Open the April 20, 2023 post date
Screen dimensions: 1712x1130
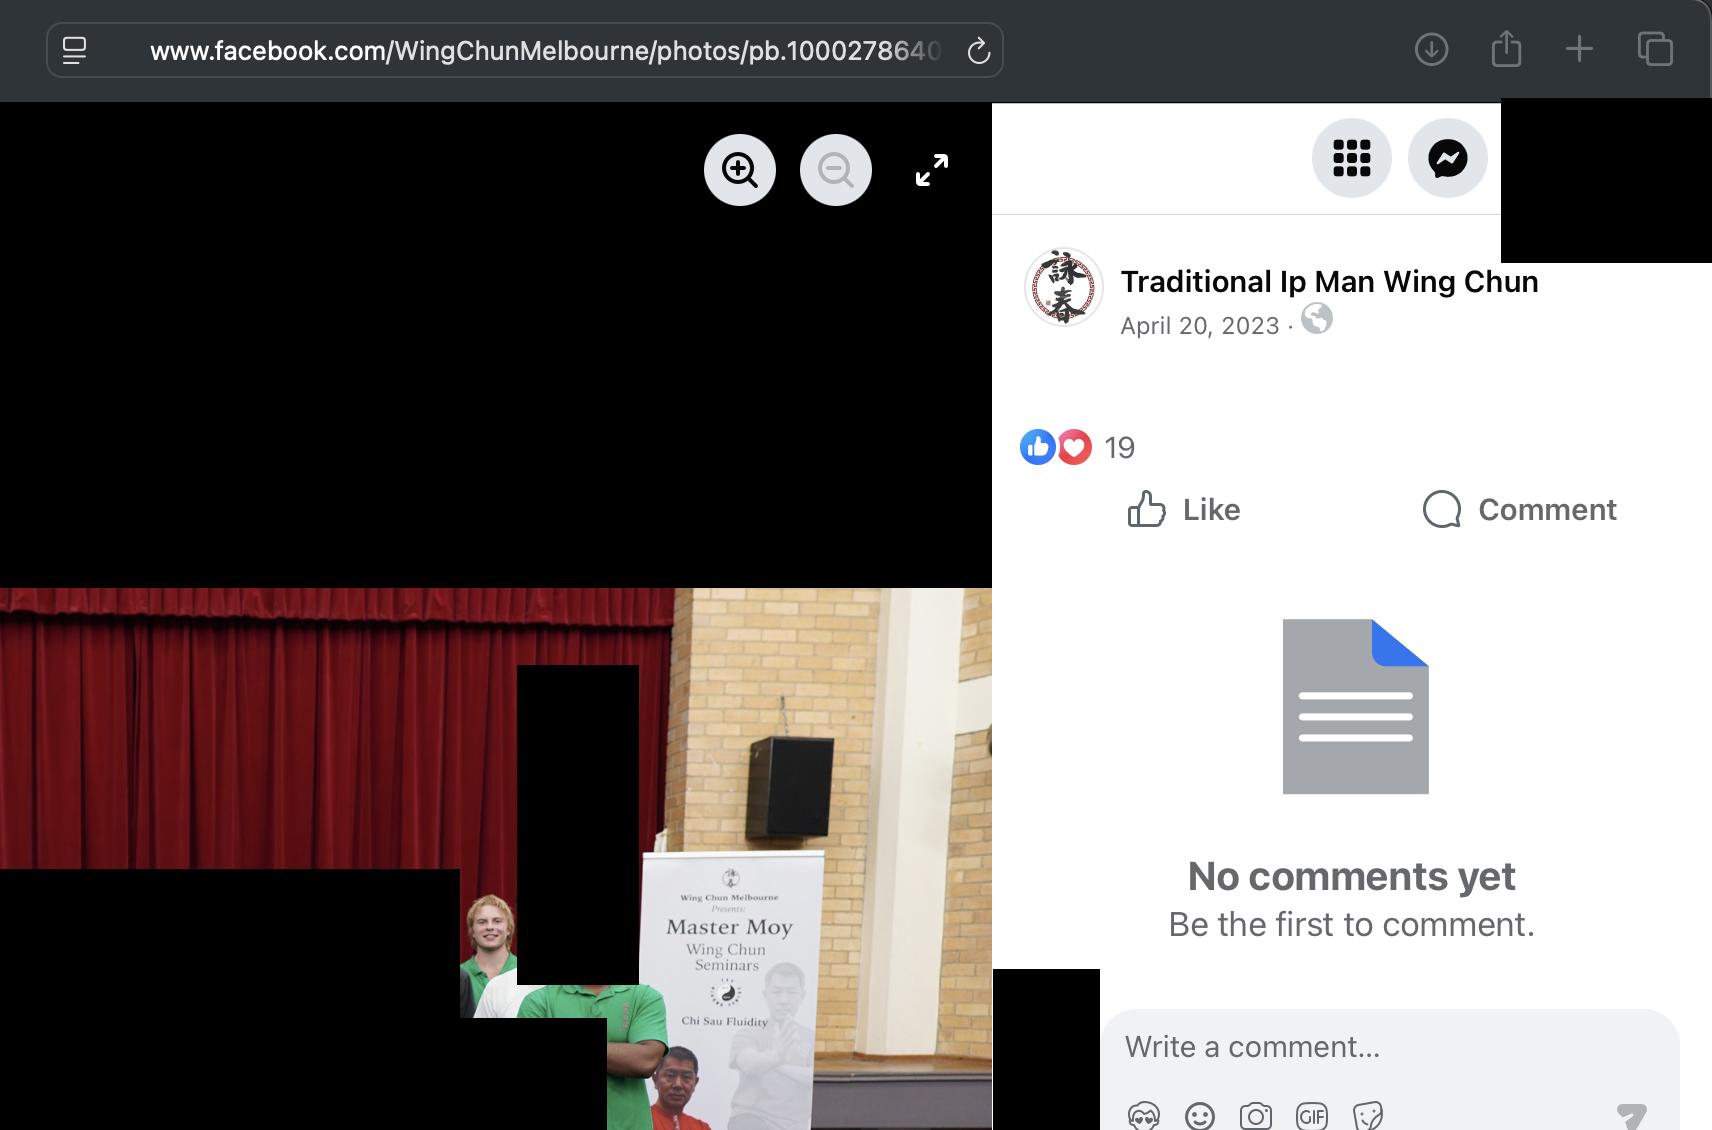pyautogui.click(x=1200, y=326)
